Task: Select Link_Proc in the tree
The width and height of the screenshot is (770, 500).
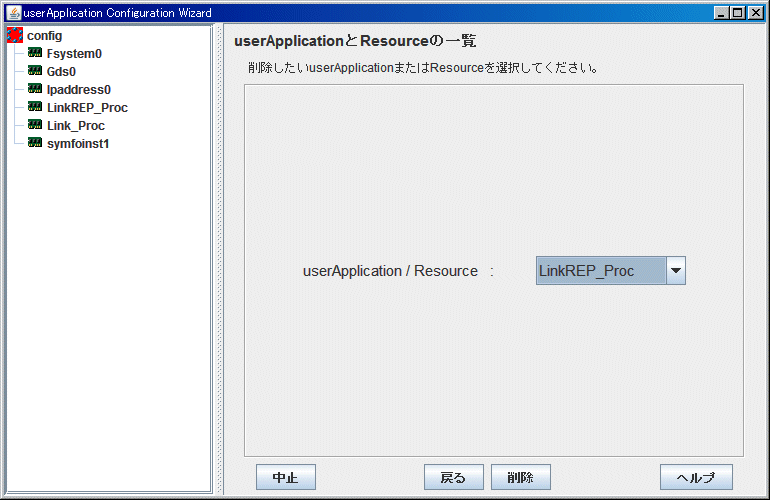Action: [x=76, y=126]
